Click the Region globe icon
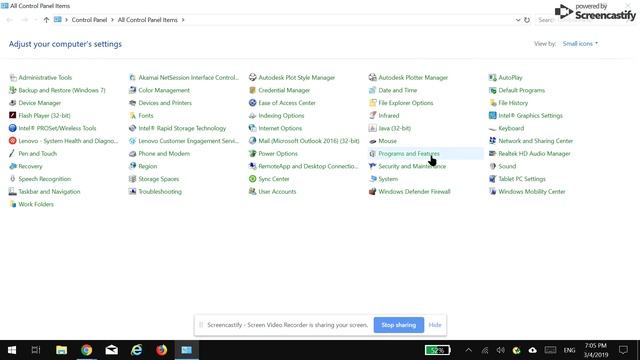 132,166
